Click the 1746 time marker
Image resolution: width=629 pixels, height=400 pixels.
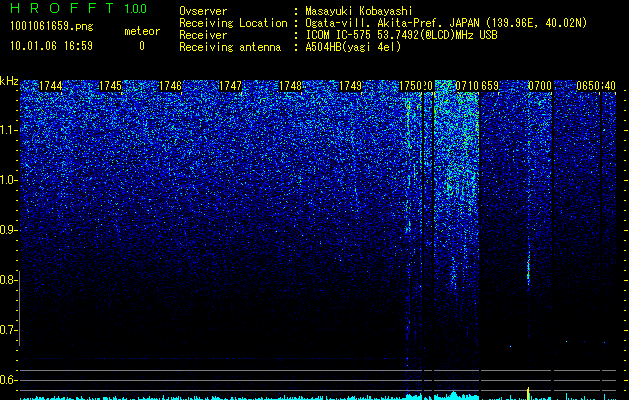point(170,86)
